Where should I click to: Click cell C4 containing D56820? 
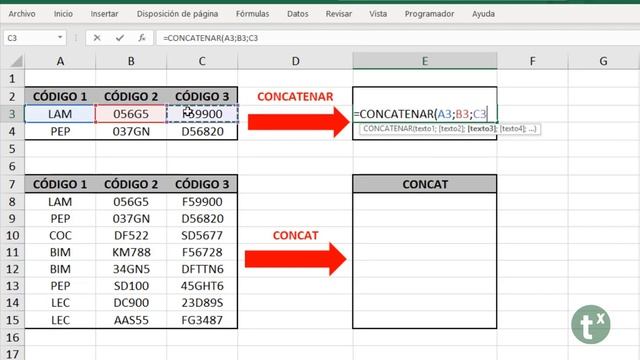pyautogui.click(x=202, y=131)
